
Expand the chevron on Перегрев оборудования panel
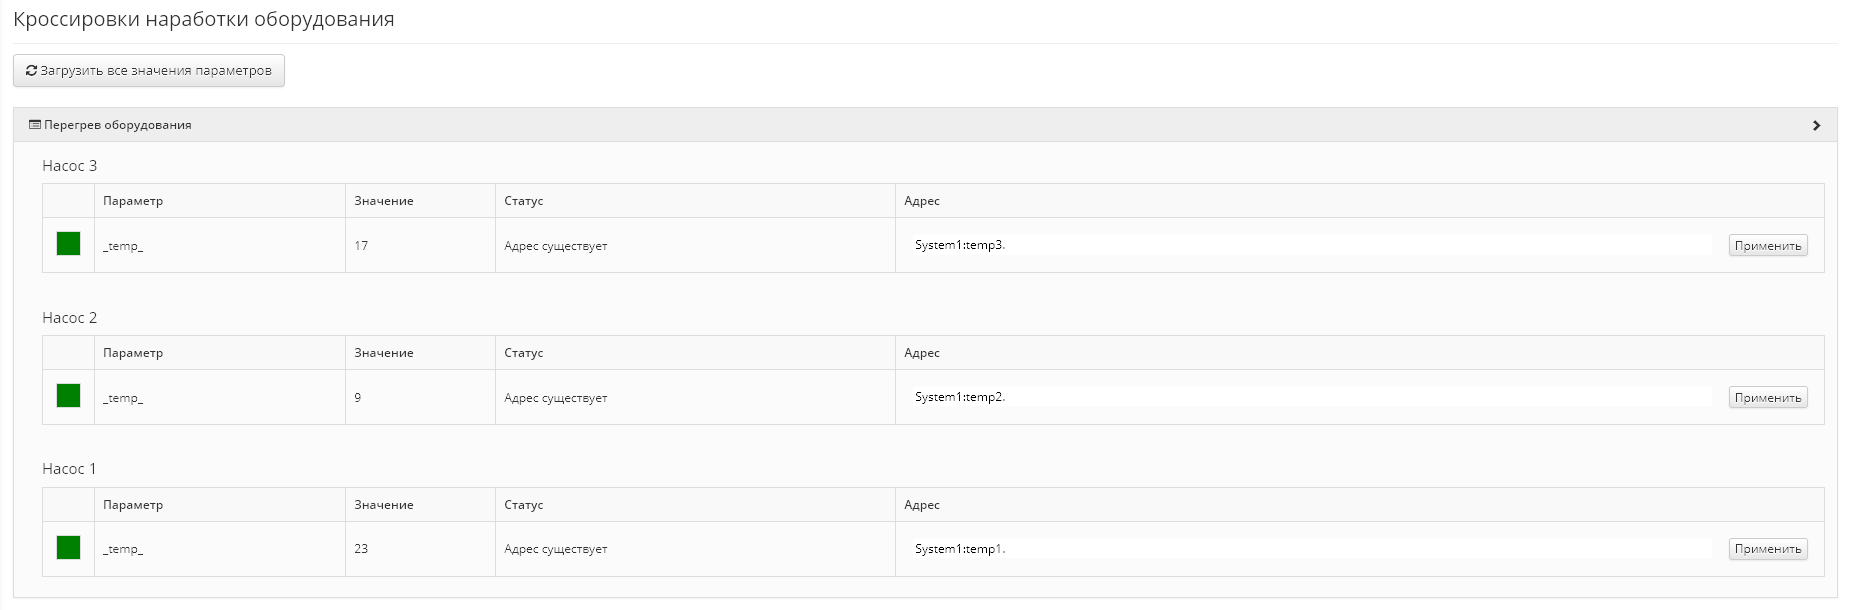point(1816,125)
